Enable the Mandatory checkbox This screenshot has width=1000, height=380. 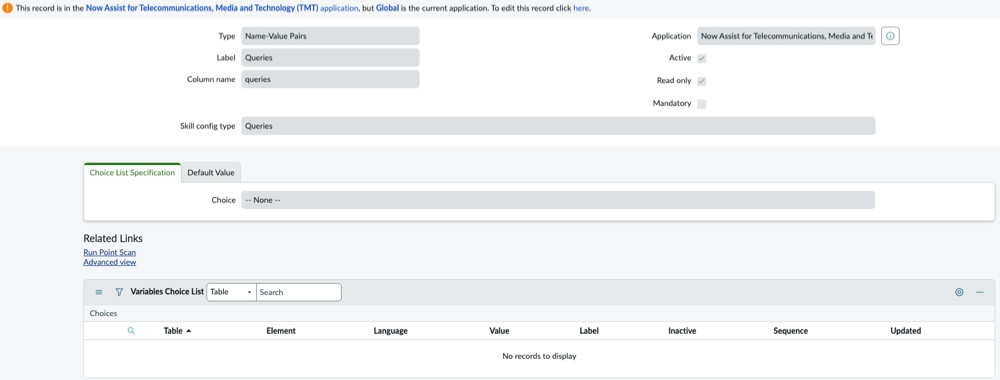click(x=702, y=104)
